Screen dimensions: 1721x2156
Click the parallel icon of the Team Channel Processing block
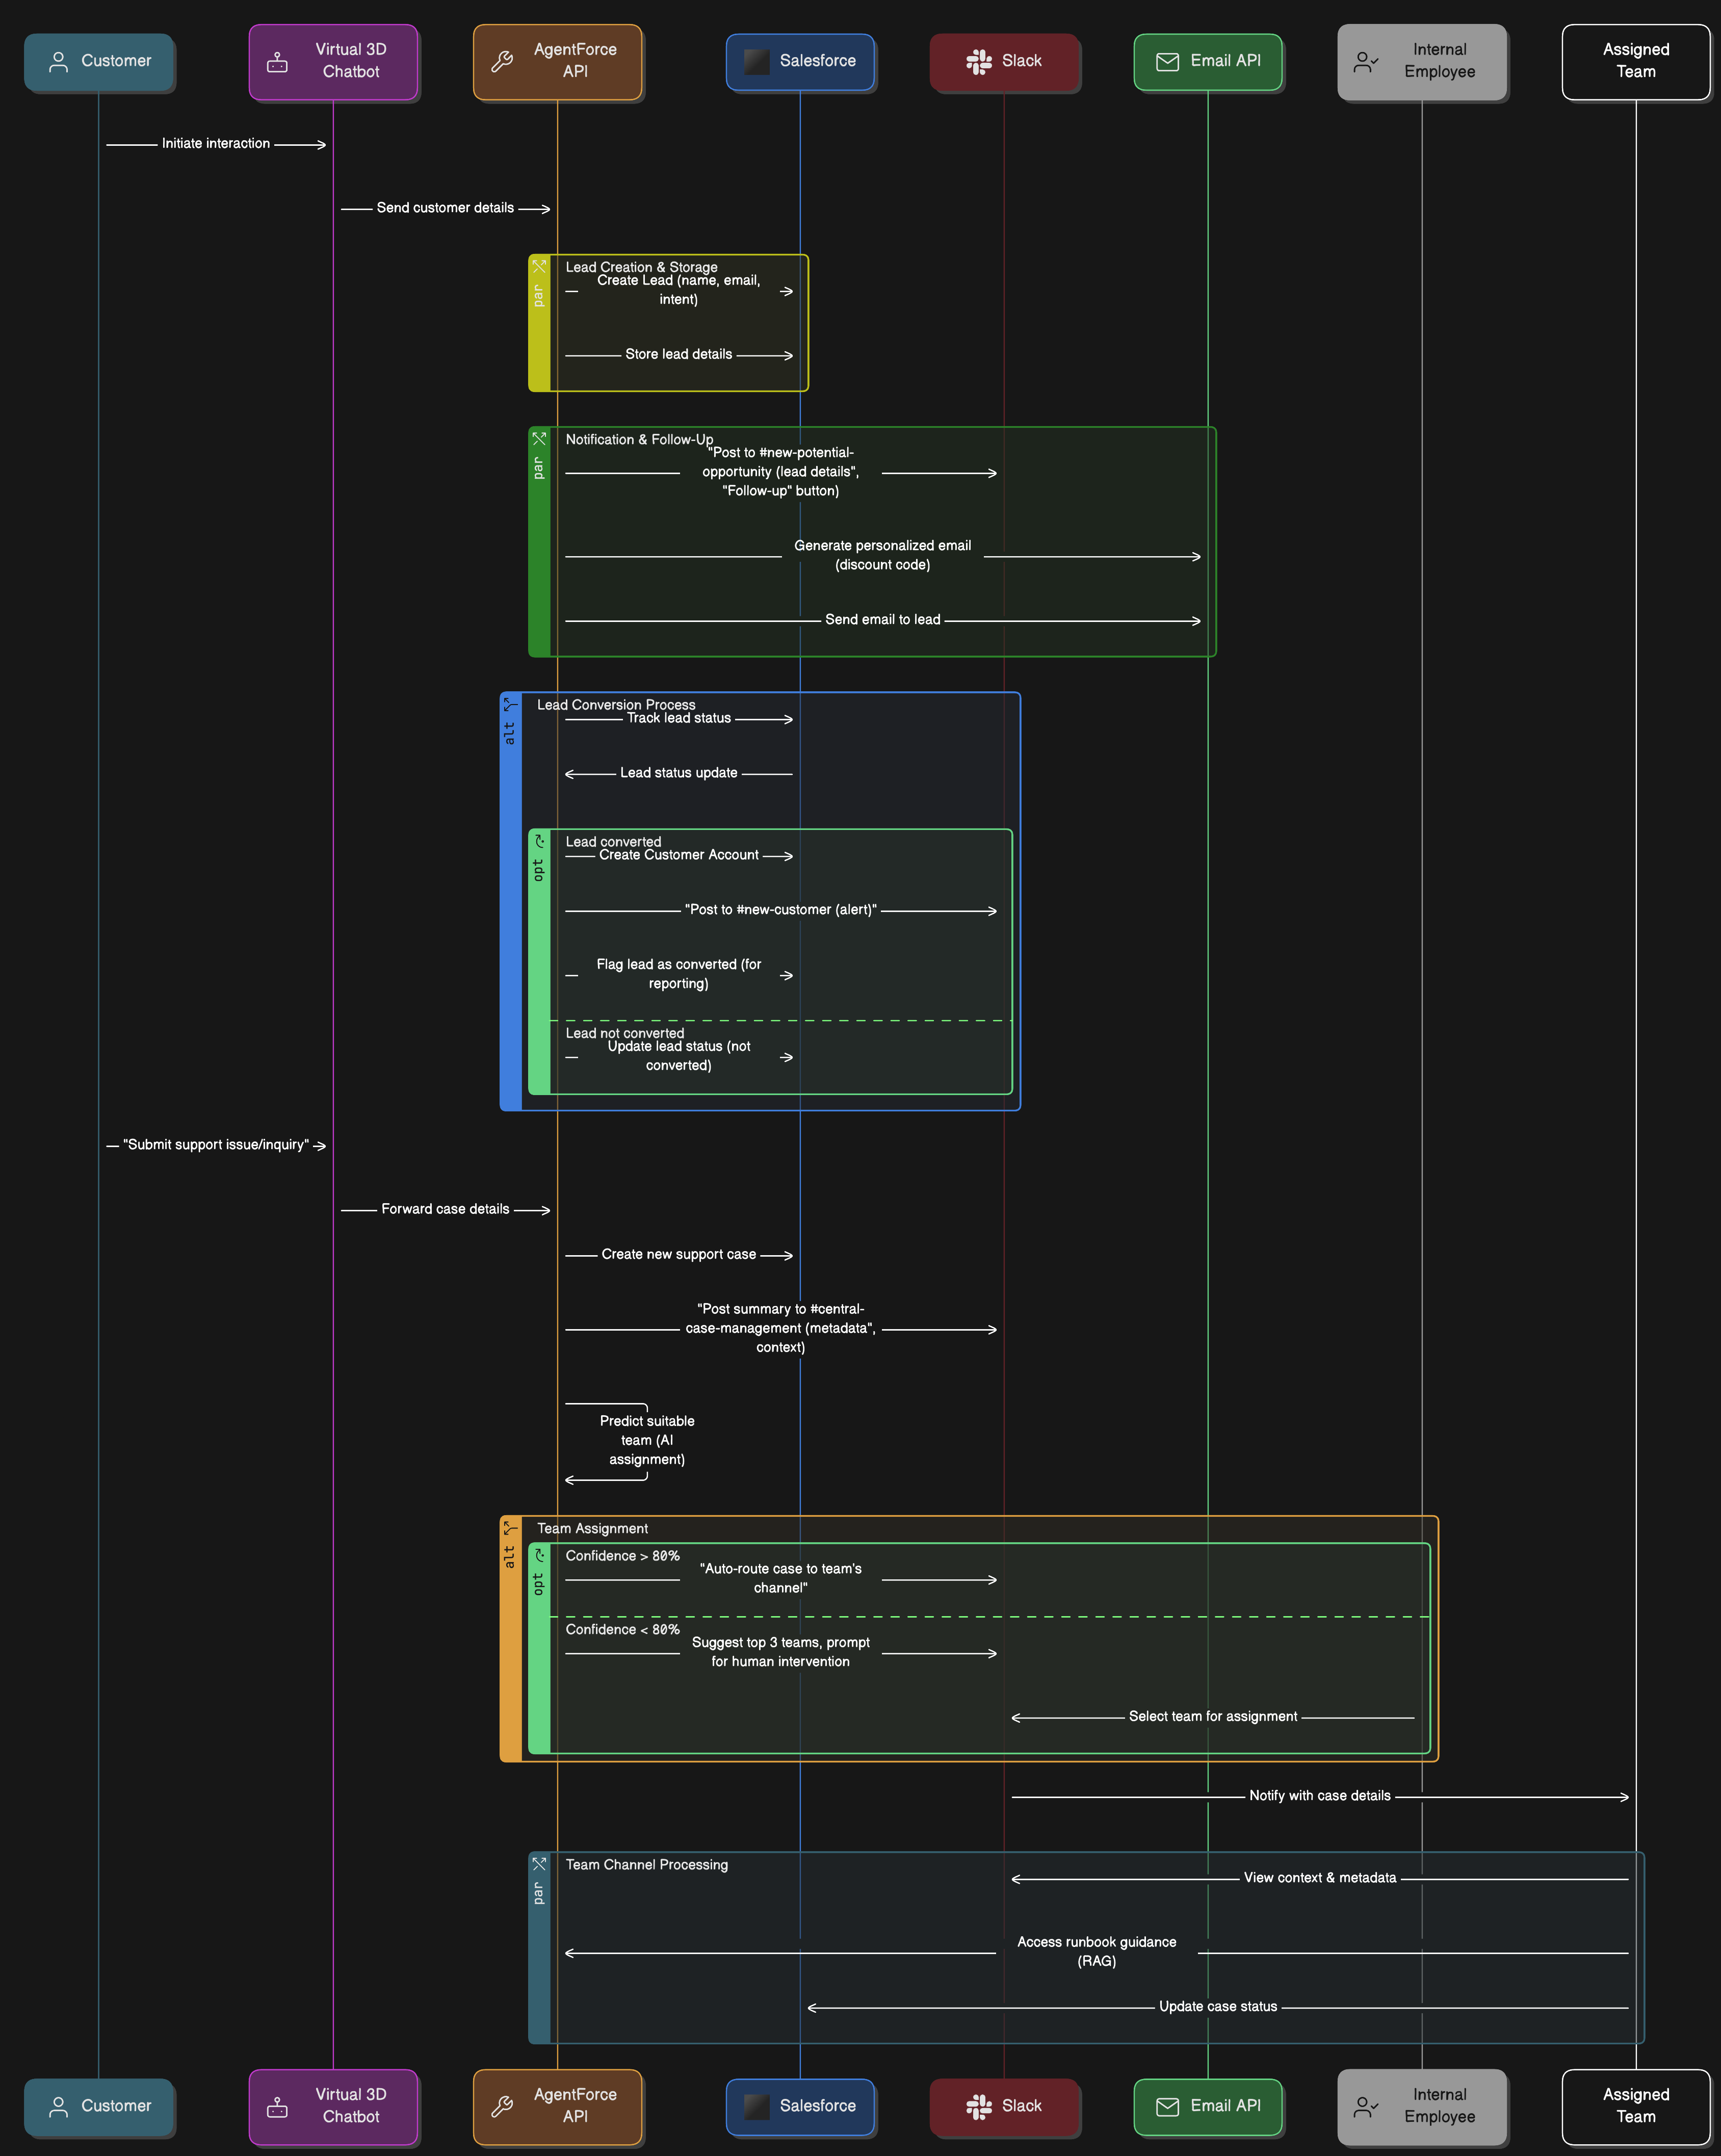[x=539, y=1863]
